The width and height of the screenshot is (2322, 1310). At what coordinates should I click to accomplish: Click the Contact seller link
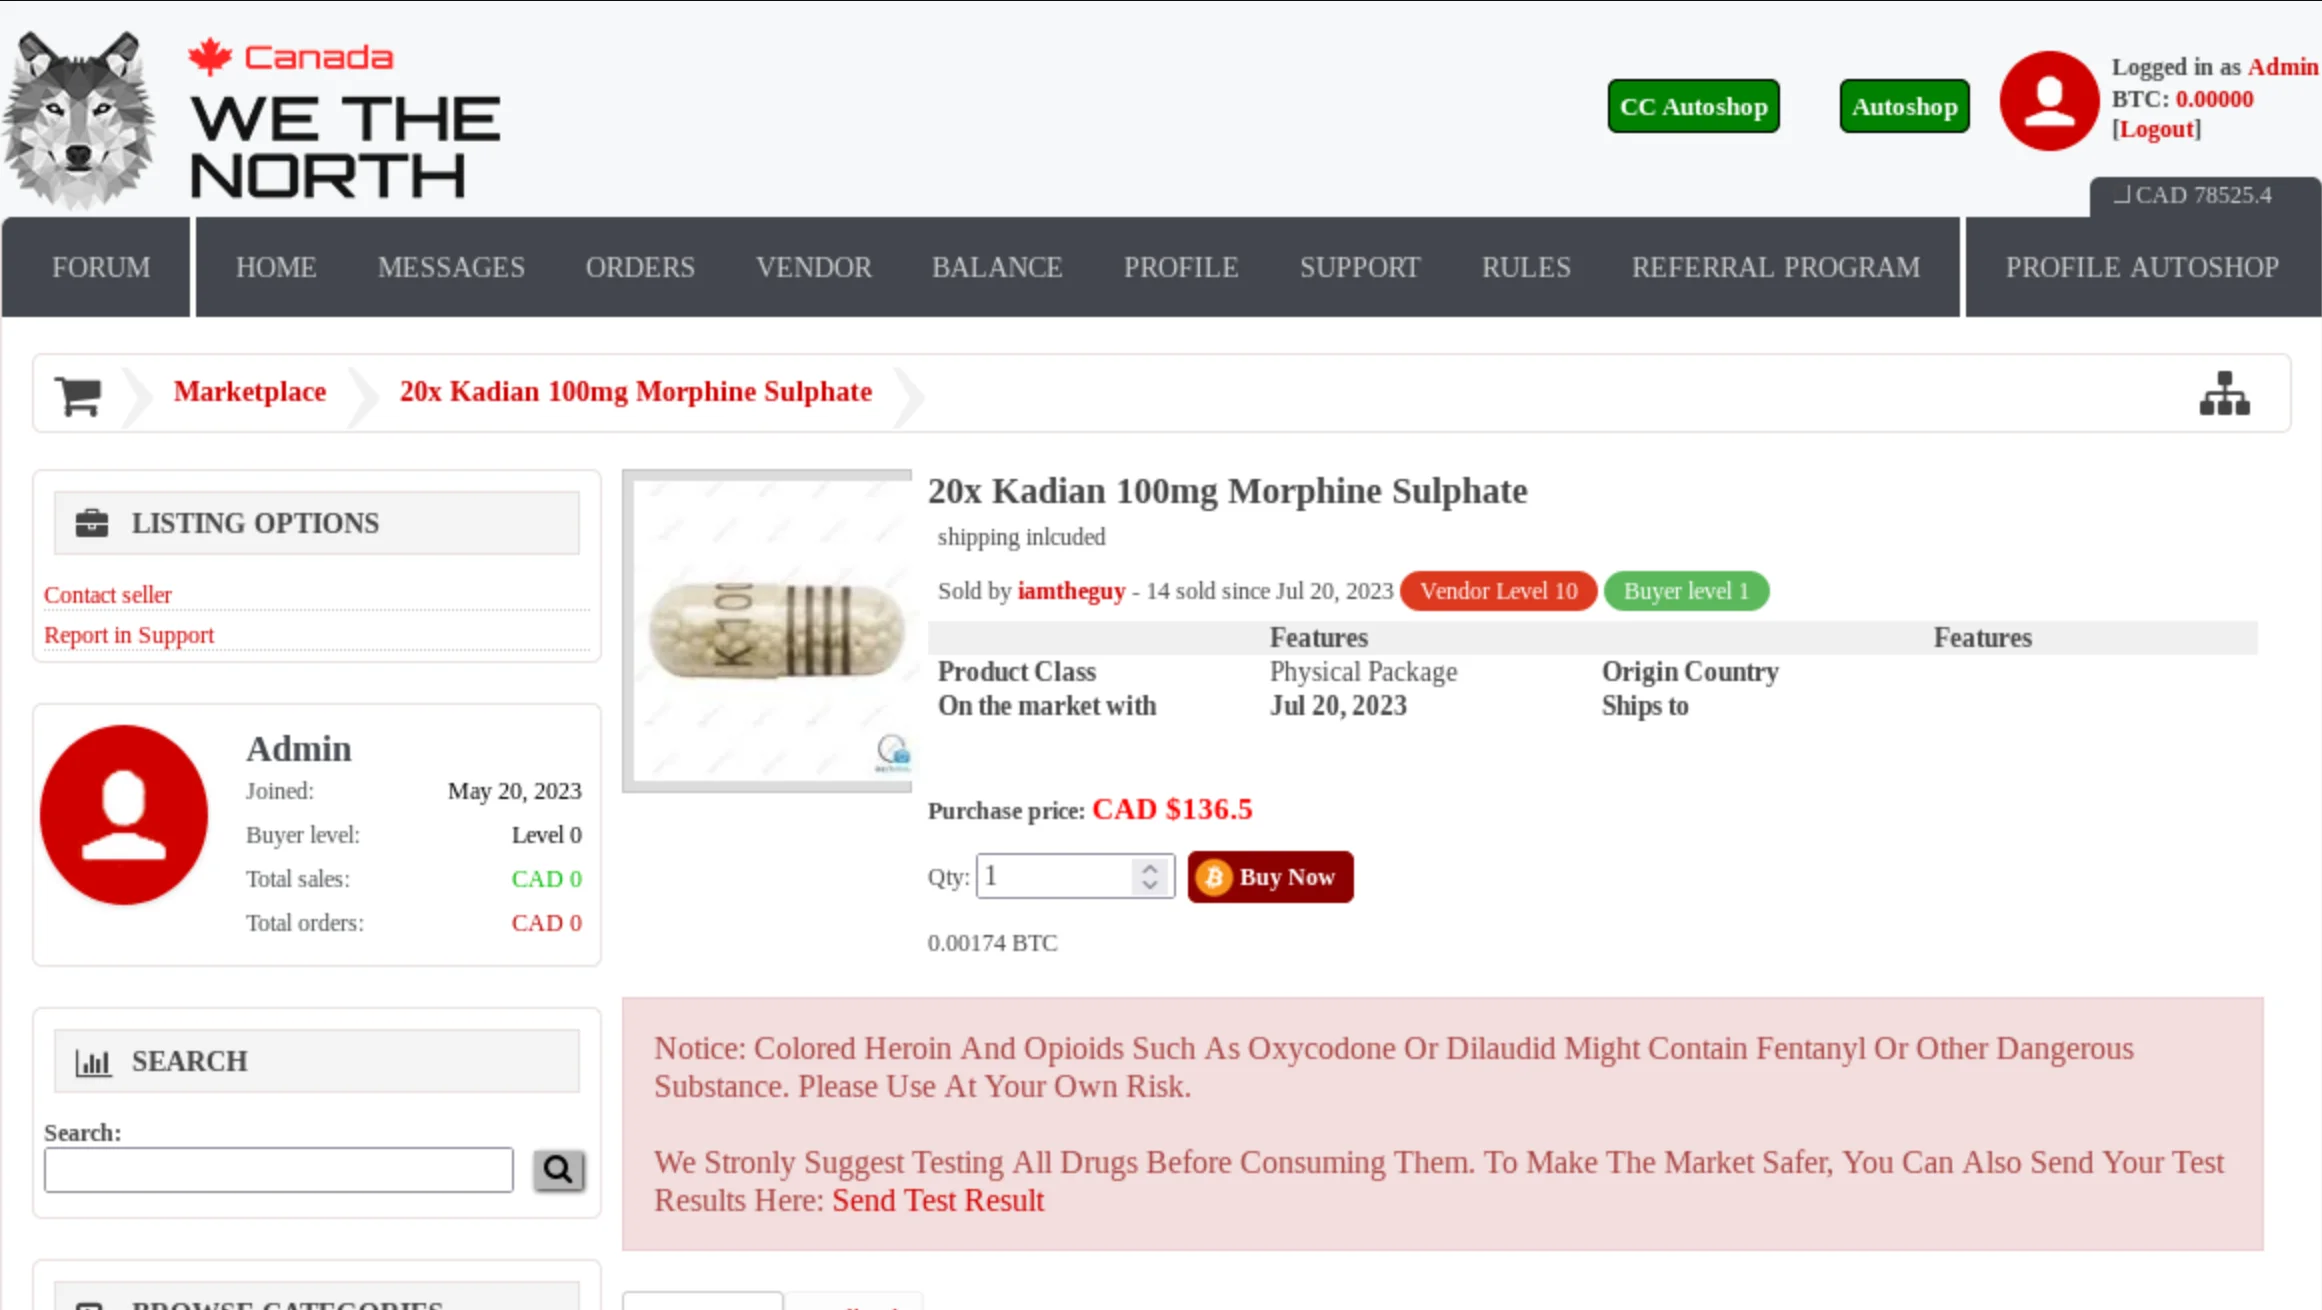pos(108,595)
